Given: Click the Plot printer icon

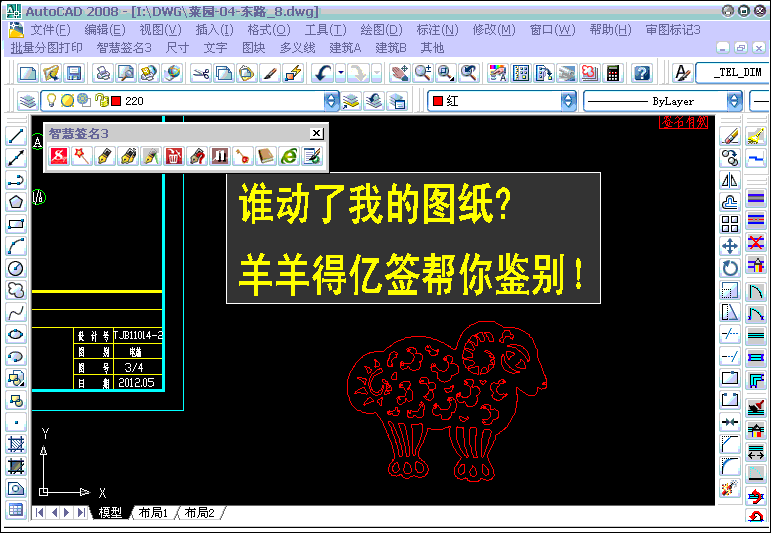Looking at the screenshot, I should (102, 73).
